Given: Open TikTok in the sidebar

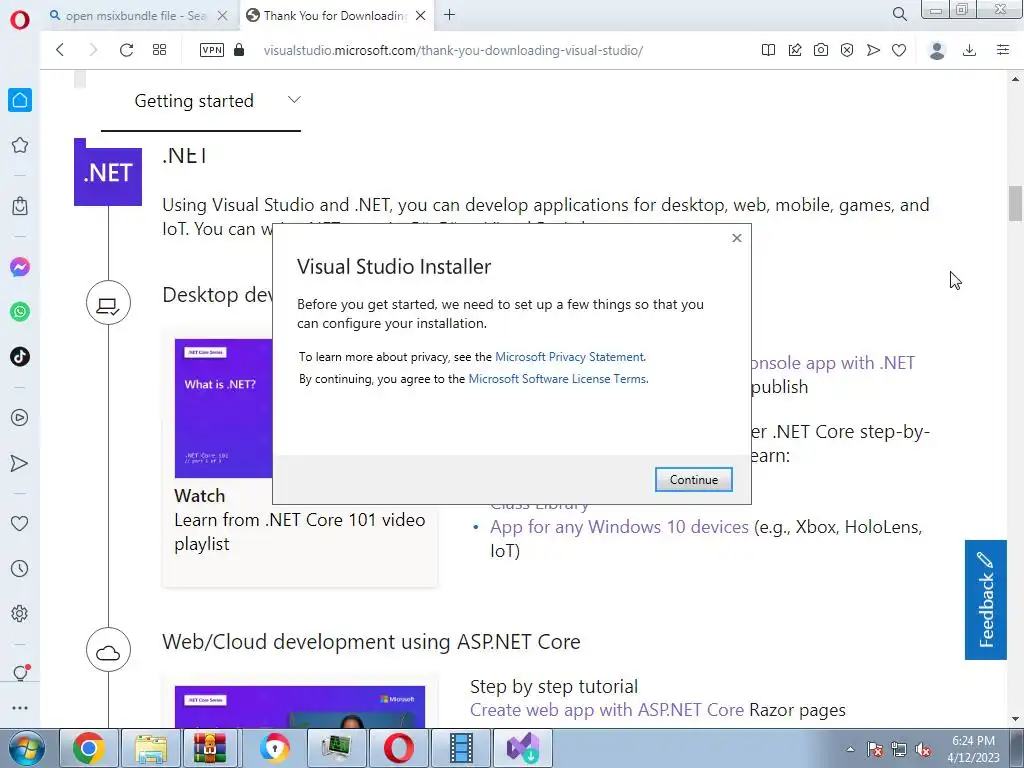Looking at the screenshot, I should [x=20, y=357].
